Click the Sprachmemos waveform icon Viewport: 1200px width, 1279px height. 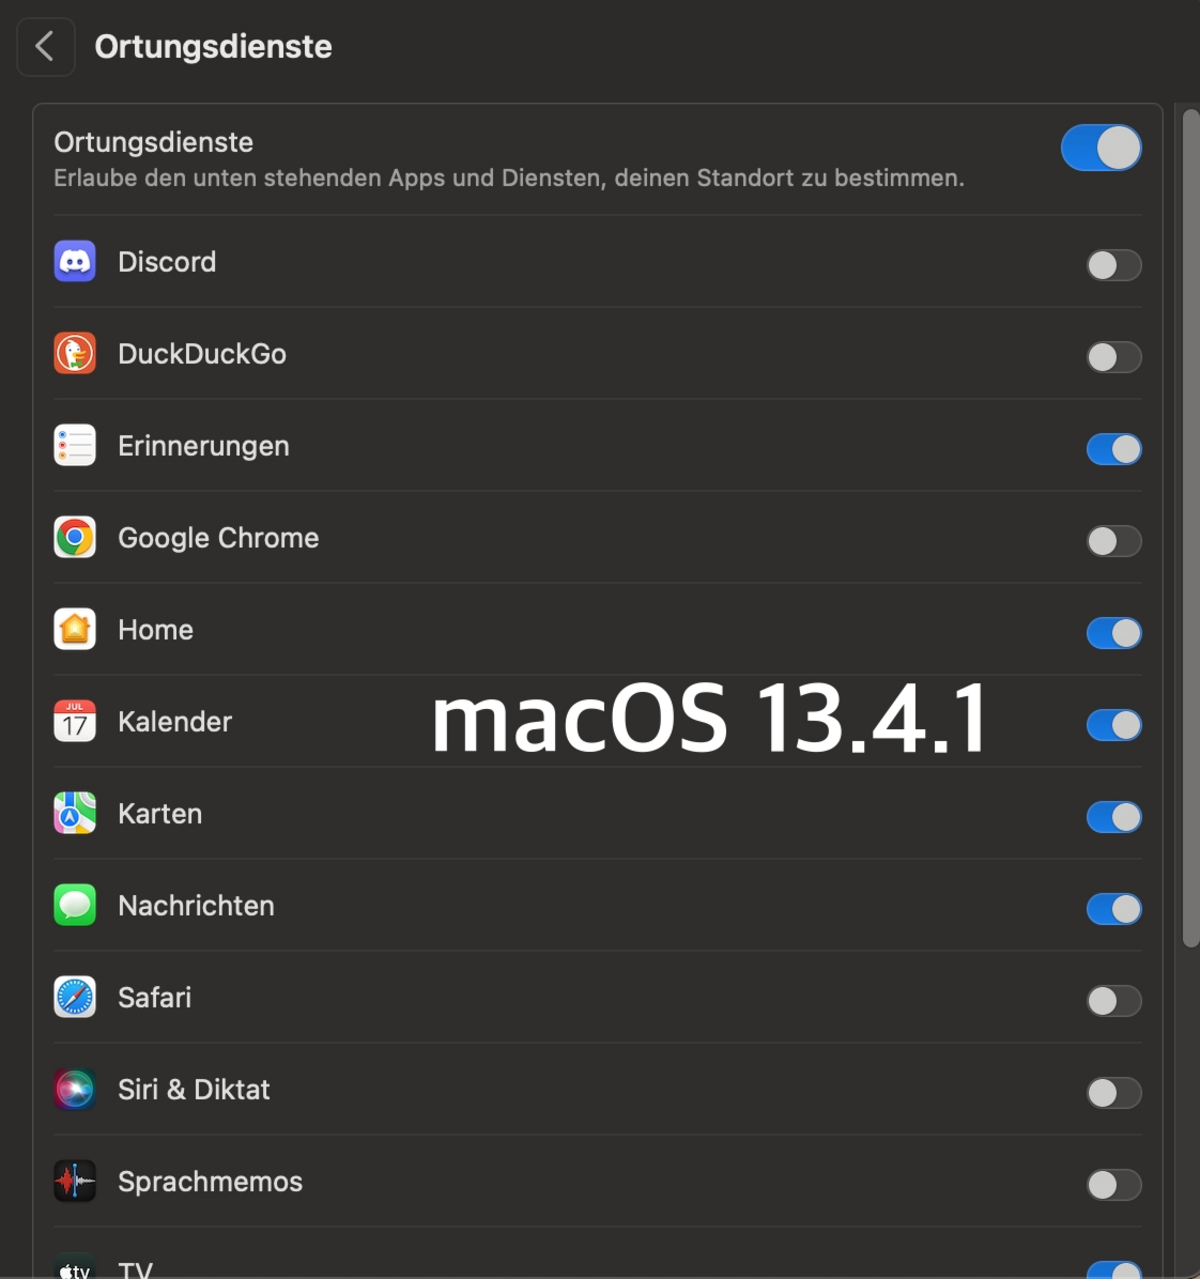tap(75, 1181)
